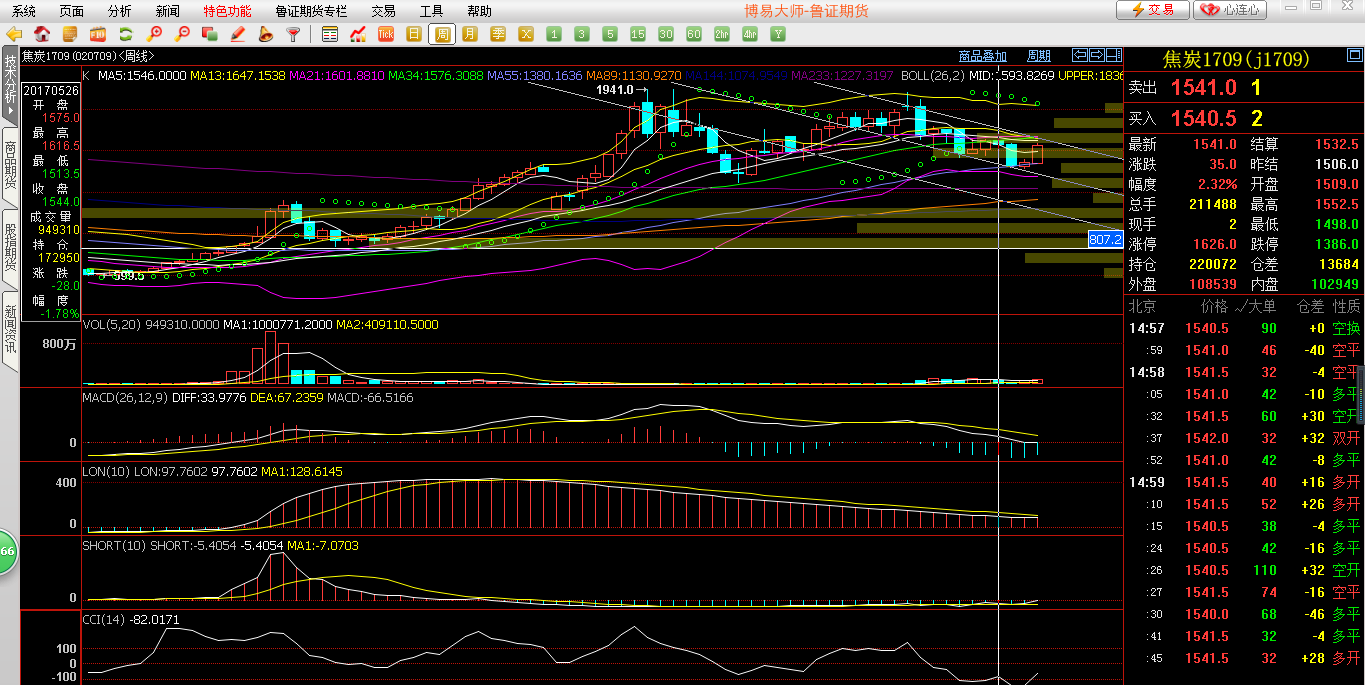
Task: Select the red pencil drawing tool
Action: pyautogui.click(x=238, y=34)
